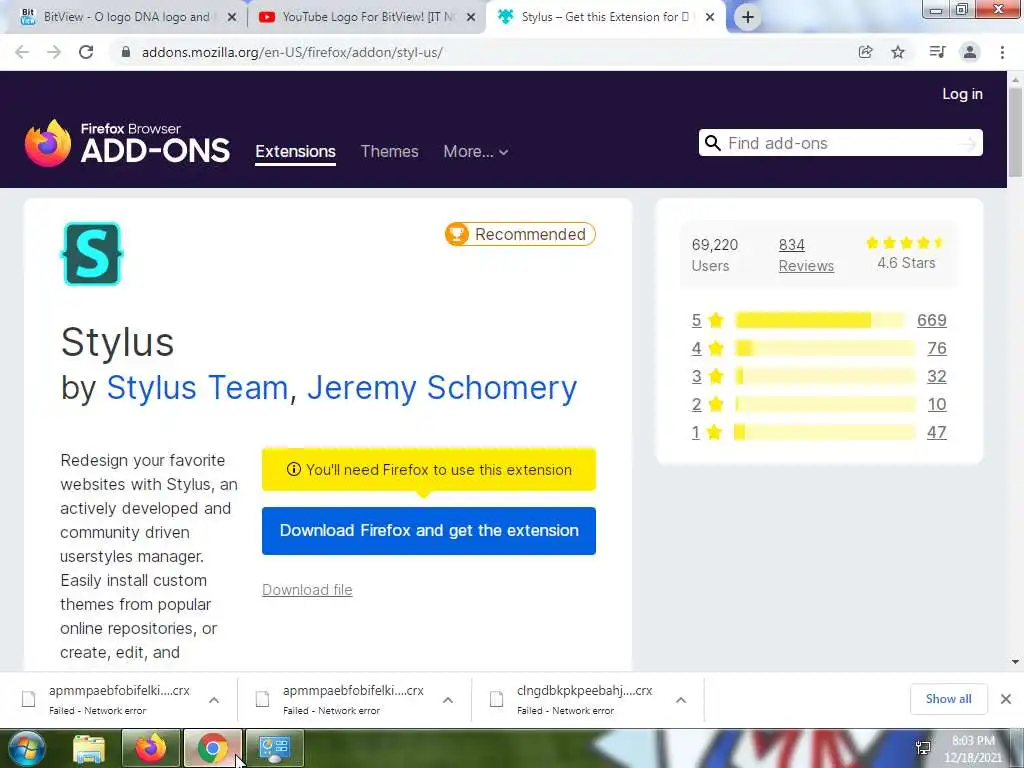Screen dimensions: 1024x768
Task: Close the downloads bar
Action: tap(1006, 699)
